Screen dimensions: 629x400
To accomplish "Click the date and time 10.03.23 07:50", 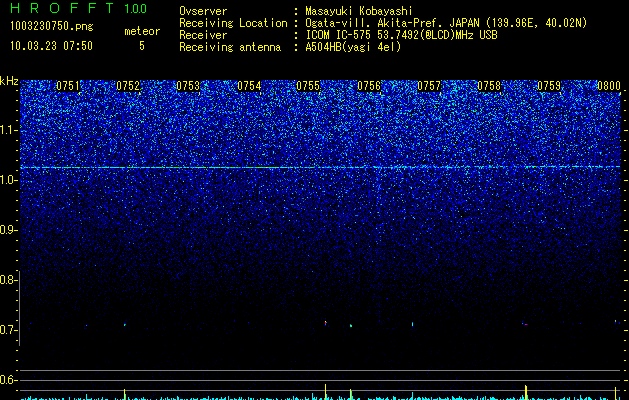I will coord(51,46).
